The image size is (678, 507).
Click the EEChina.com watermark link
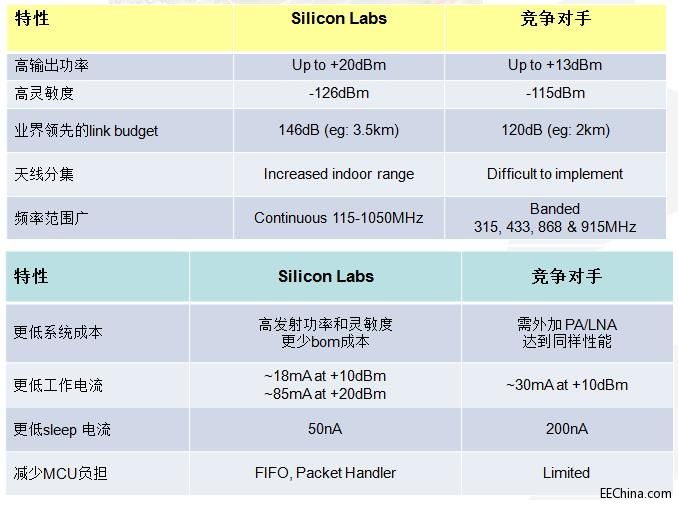click(635, 493)
